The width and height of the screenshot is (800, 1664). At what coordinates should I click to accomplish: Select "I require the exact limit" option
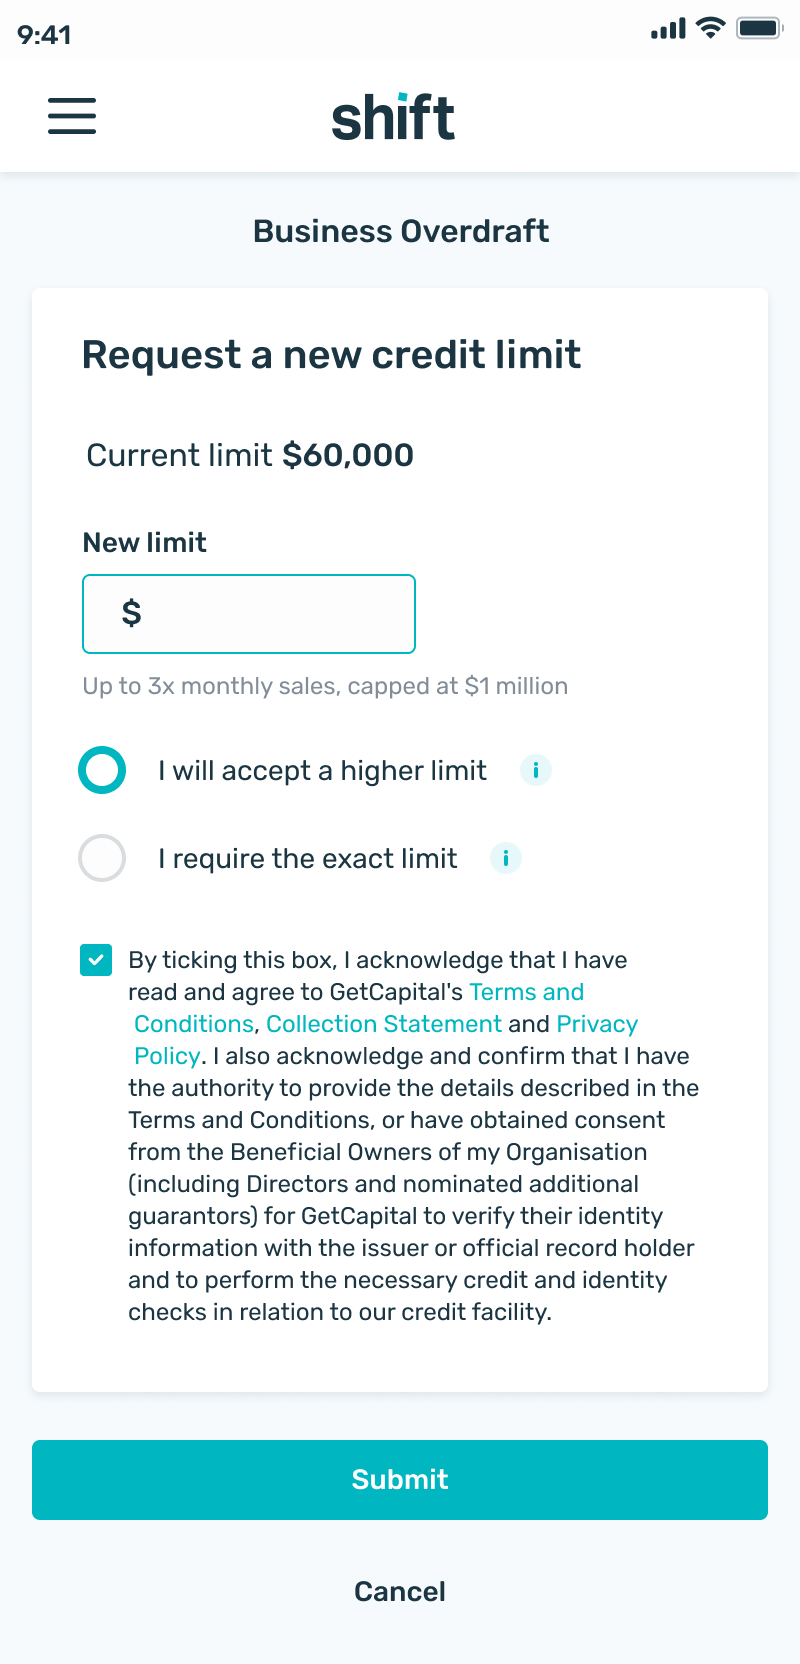[102, 858]
